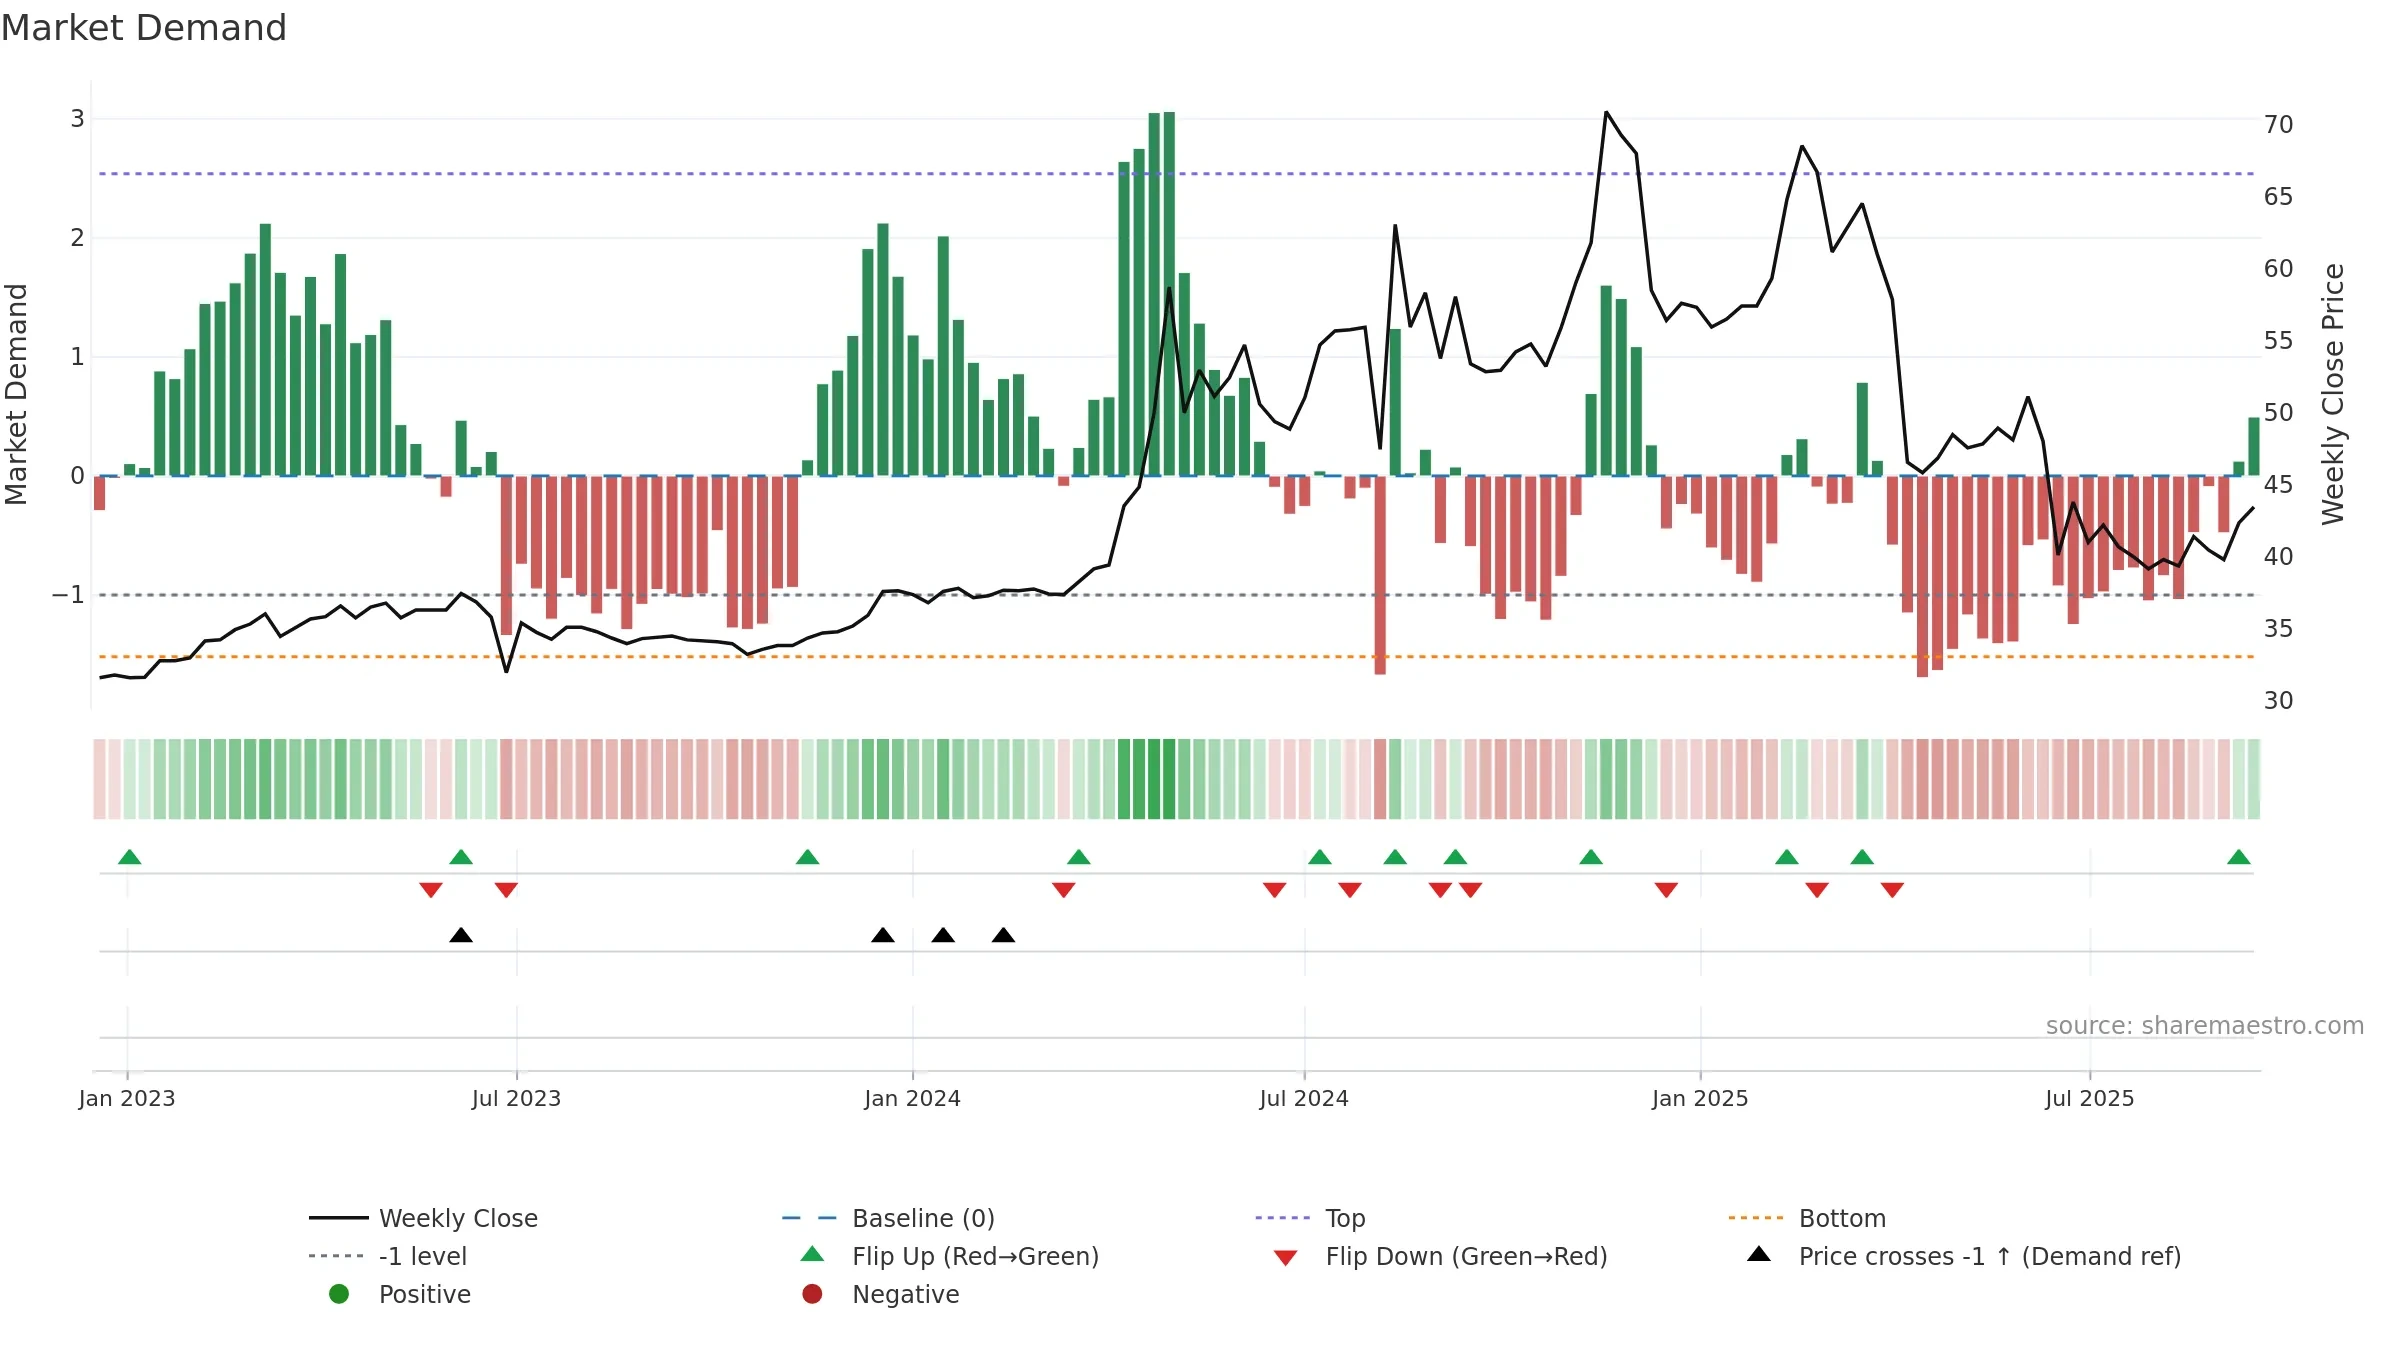Click the rotated Market Demand axis title
The height and width of the screenshot is (1350, 2400).
coord(16,394)
